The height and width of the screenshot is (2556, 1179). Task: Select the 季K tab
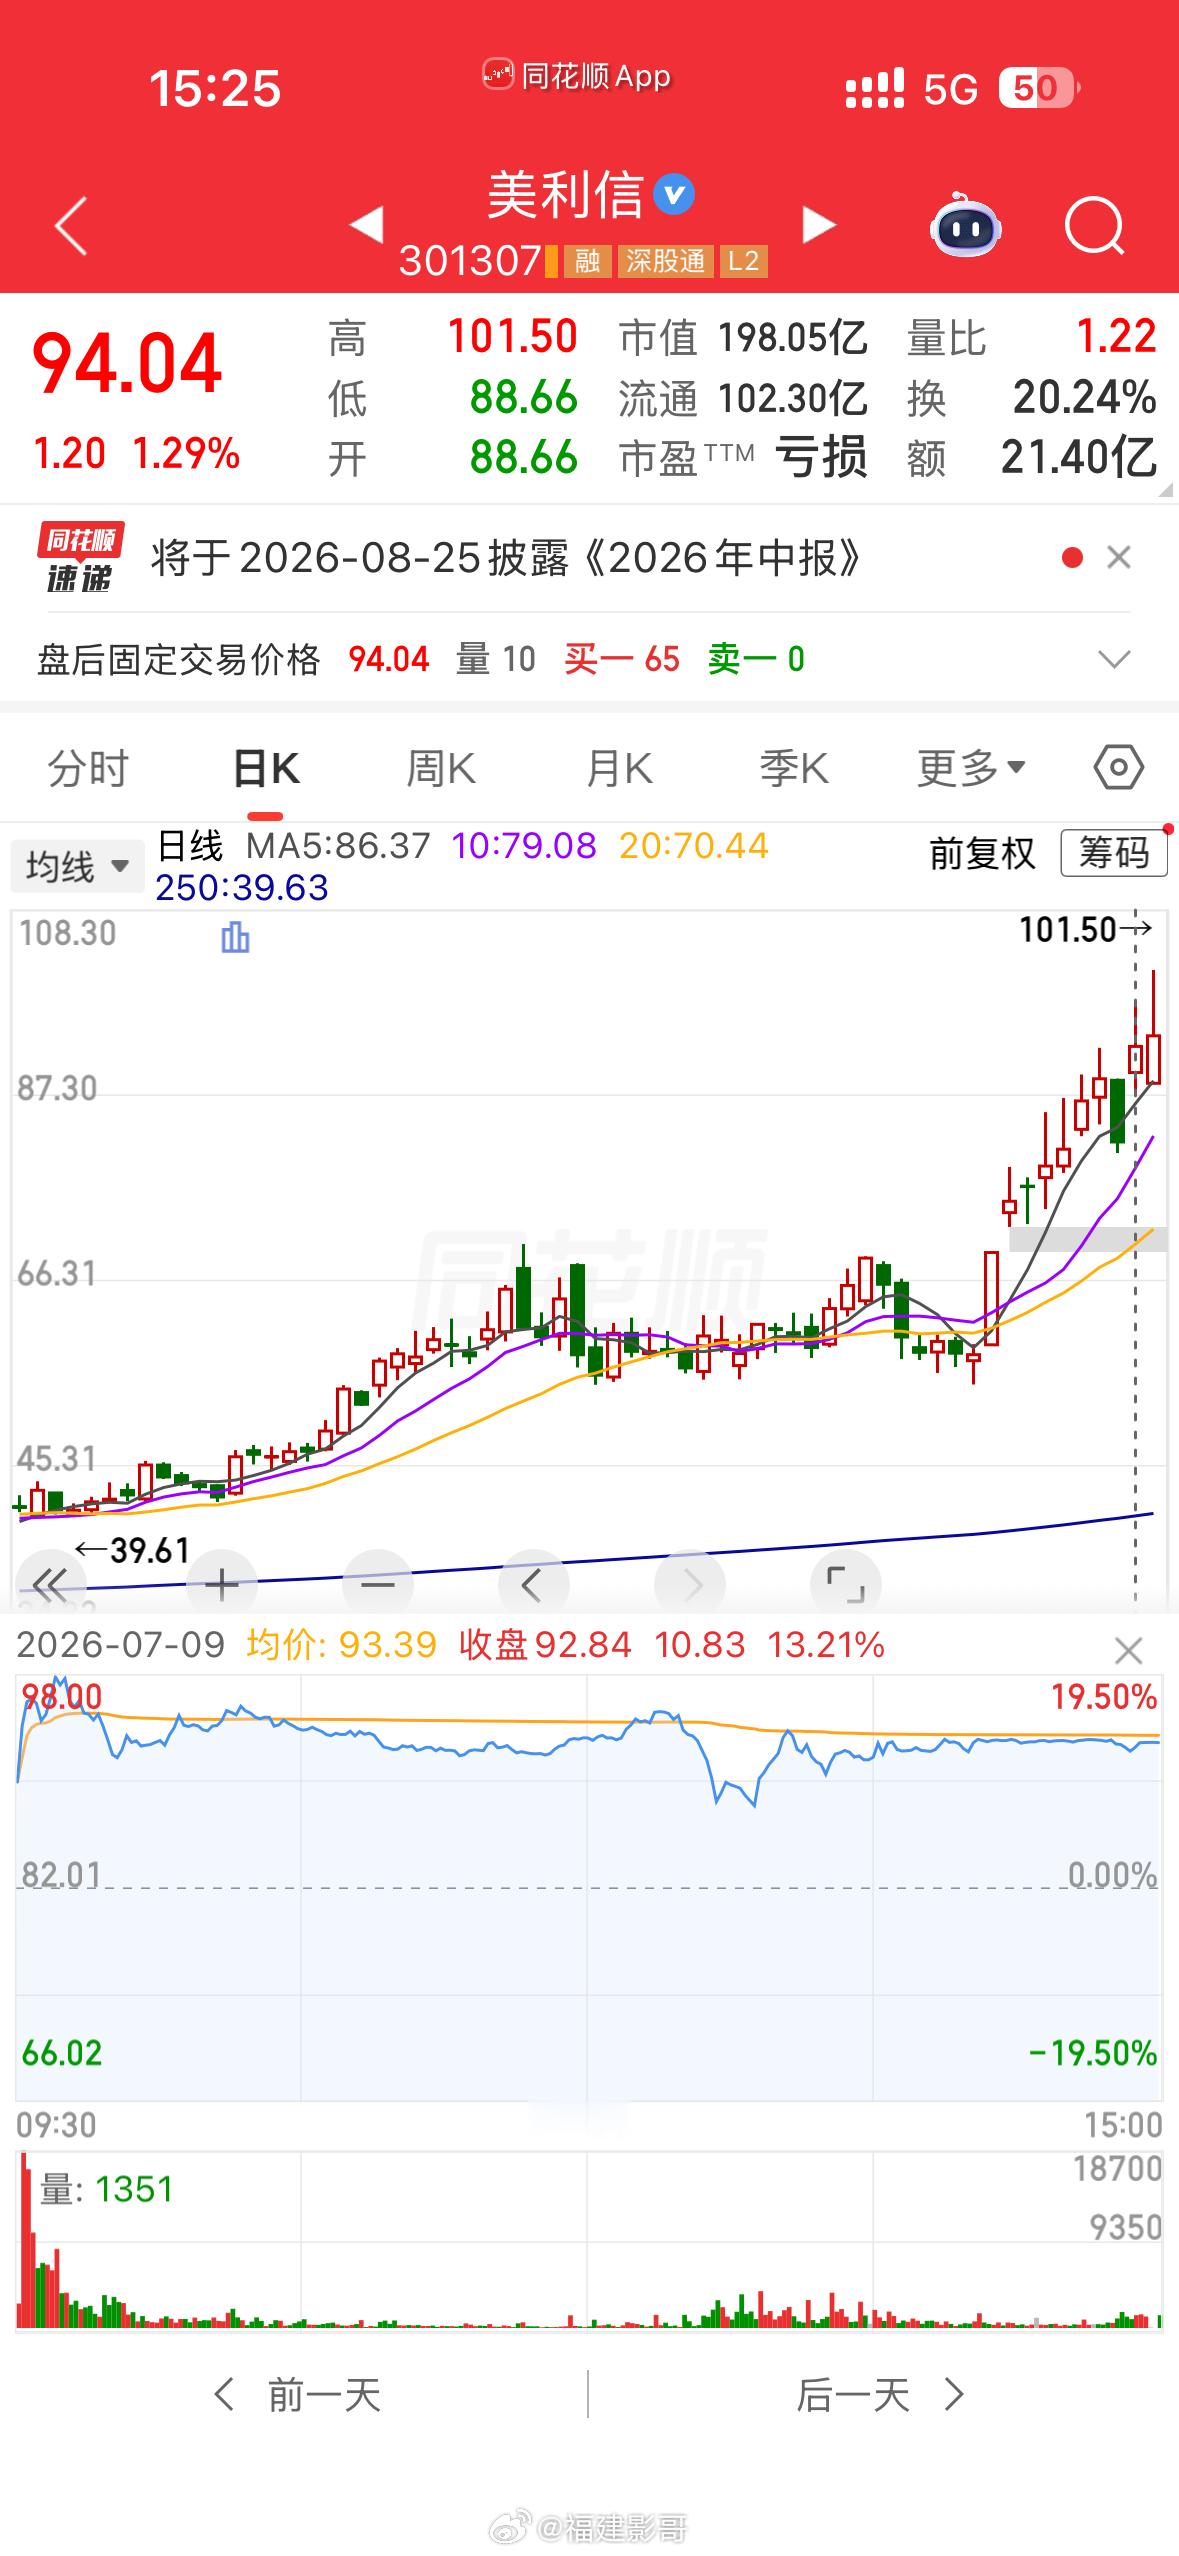pyautogui.click(x=794, y=768)
